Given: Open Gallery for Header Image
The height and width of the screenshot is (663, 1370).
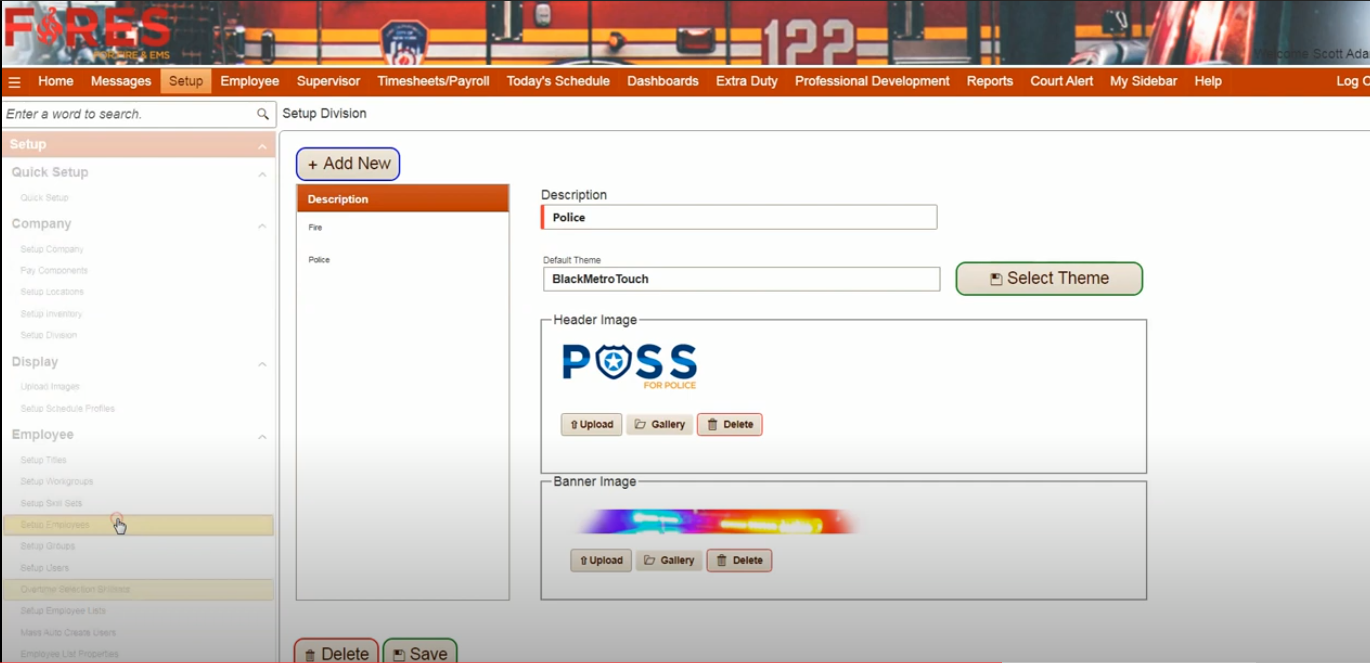Looking at the screenshot, I should [x=660, y=424].
